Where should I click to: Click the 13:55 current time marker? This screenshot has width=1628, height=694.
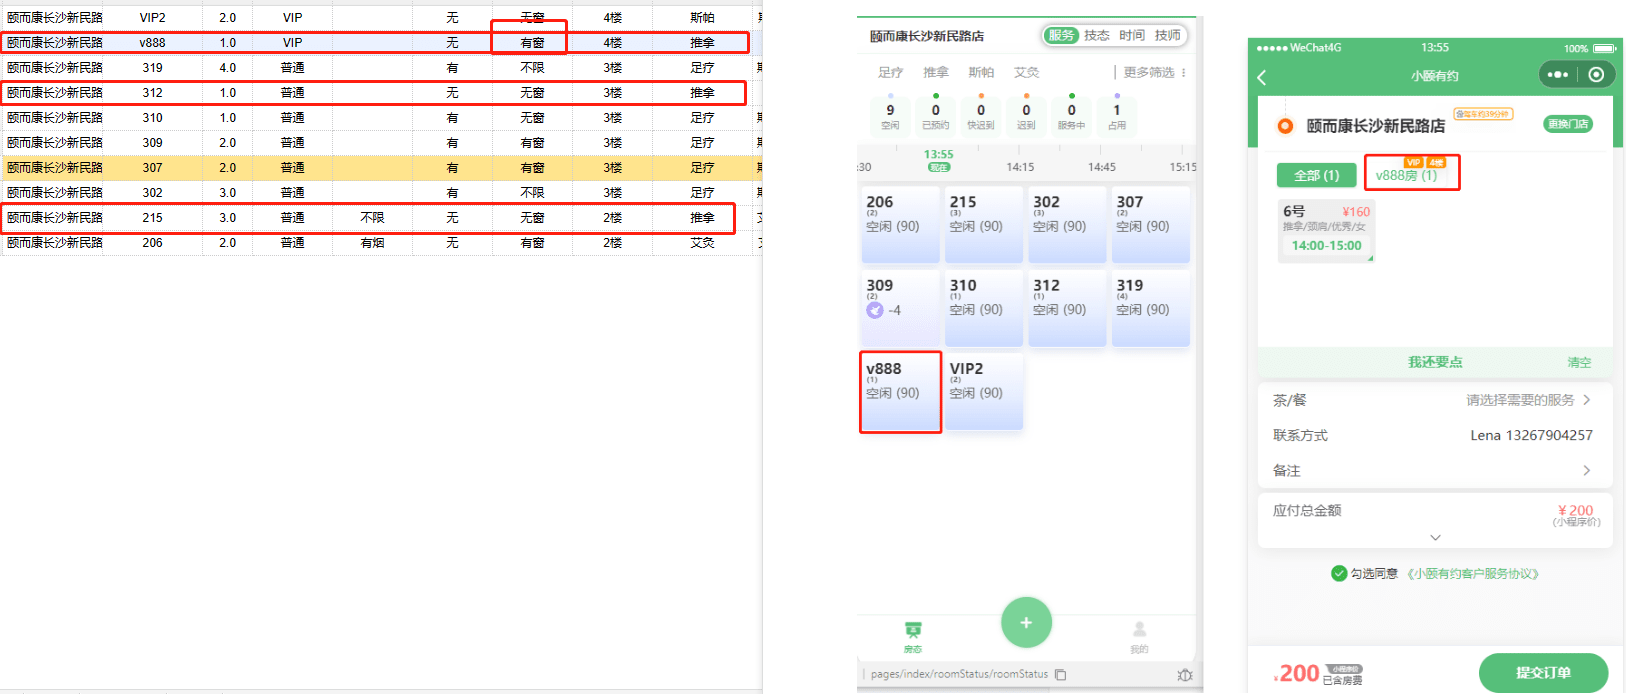(x=938, y=160)
